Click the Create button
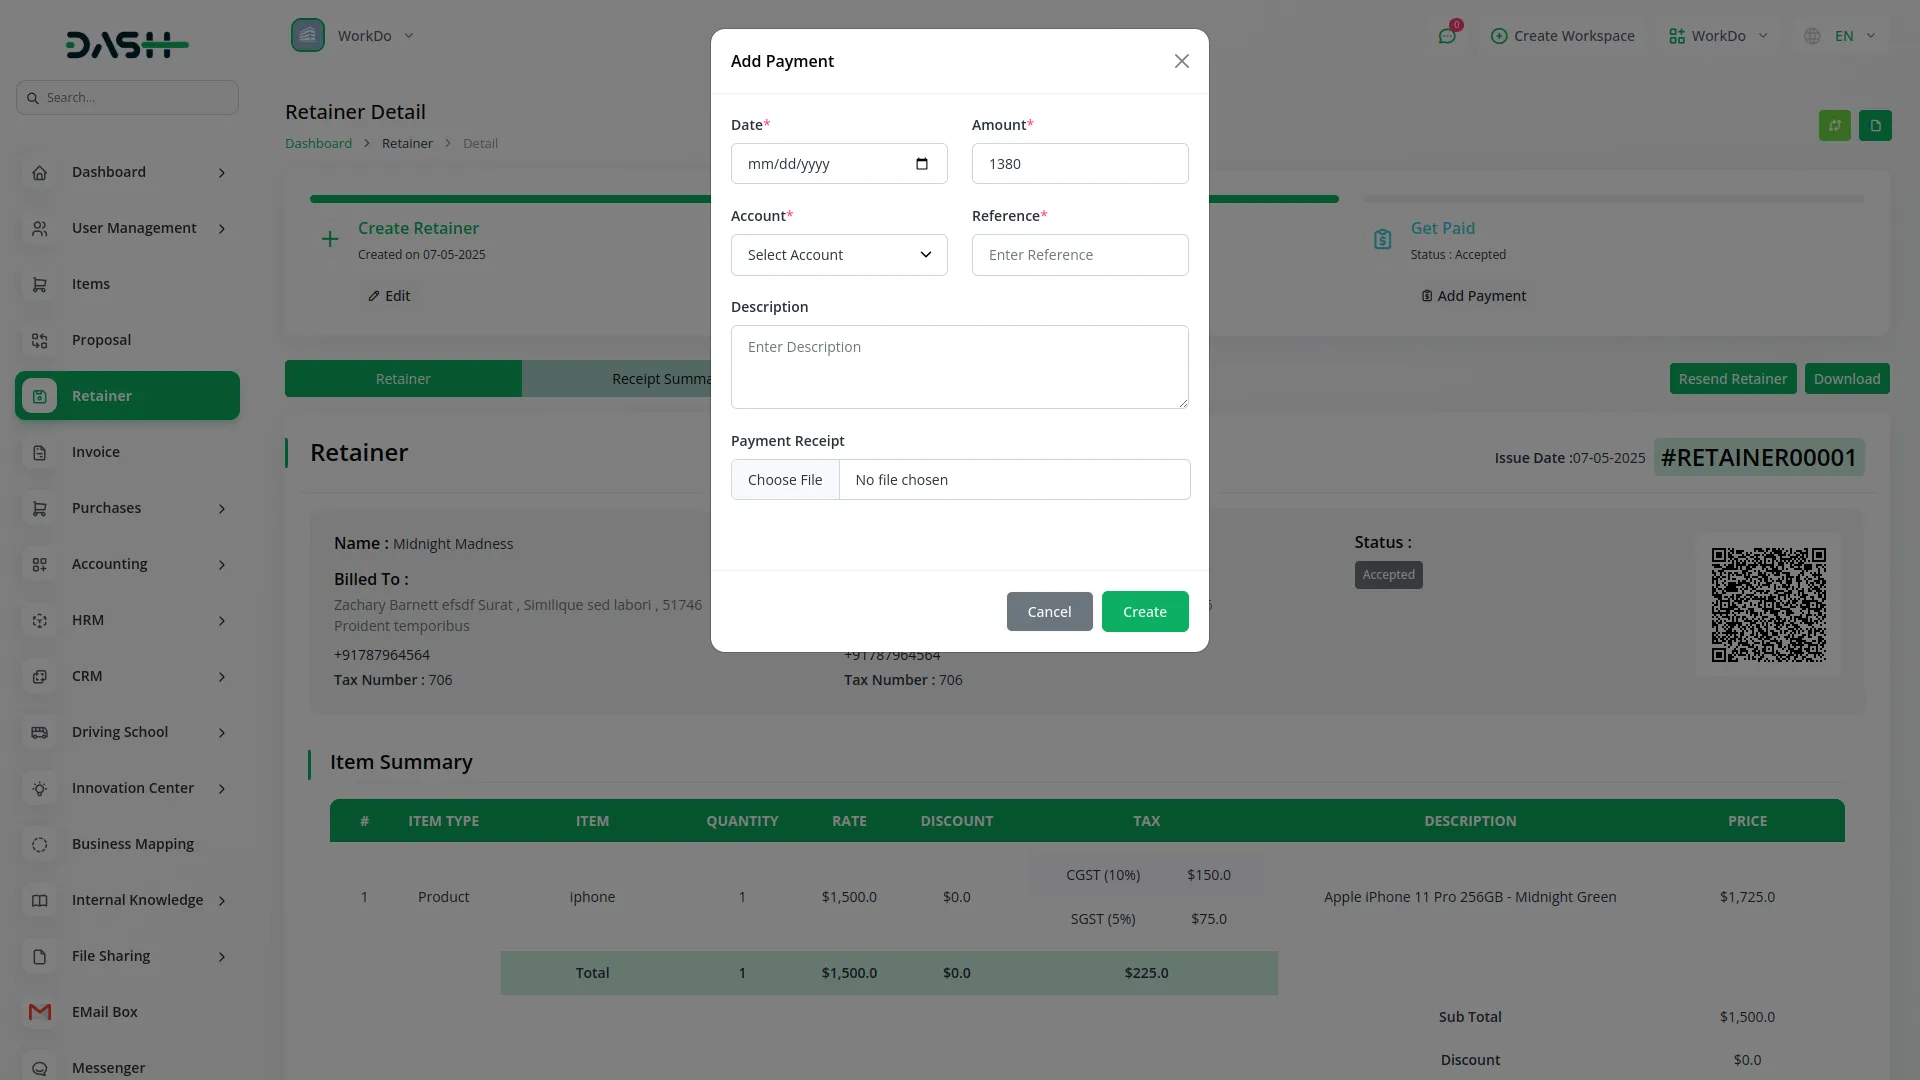The width and height of the screenshot is (1920, 1080). 1144,612
